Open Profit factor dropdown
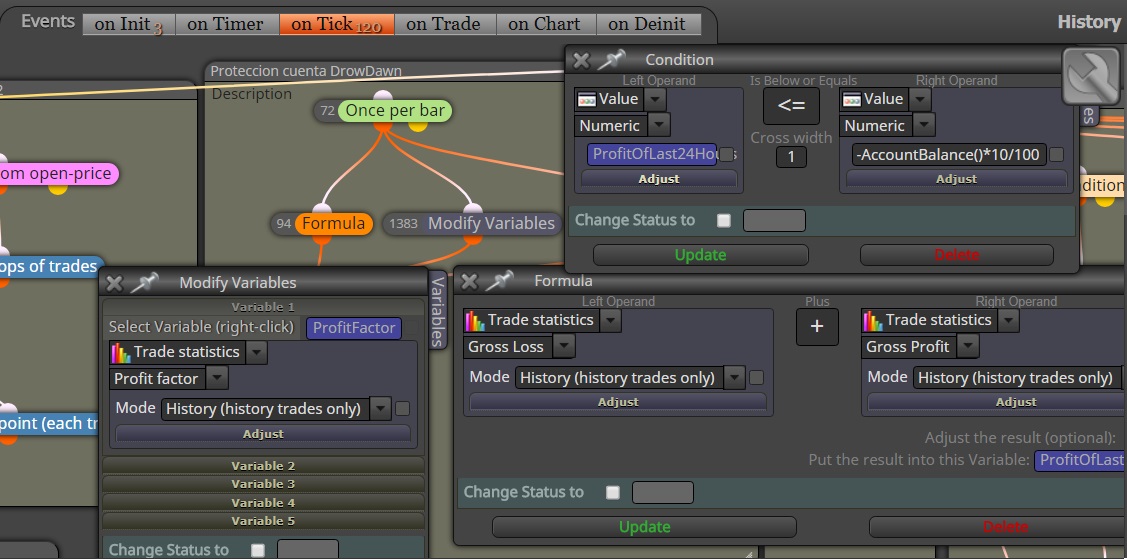Screen dimensions: 1127x559 click(x=216, y=378)
